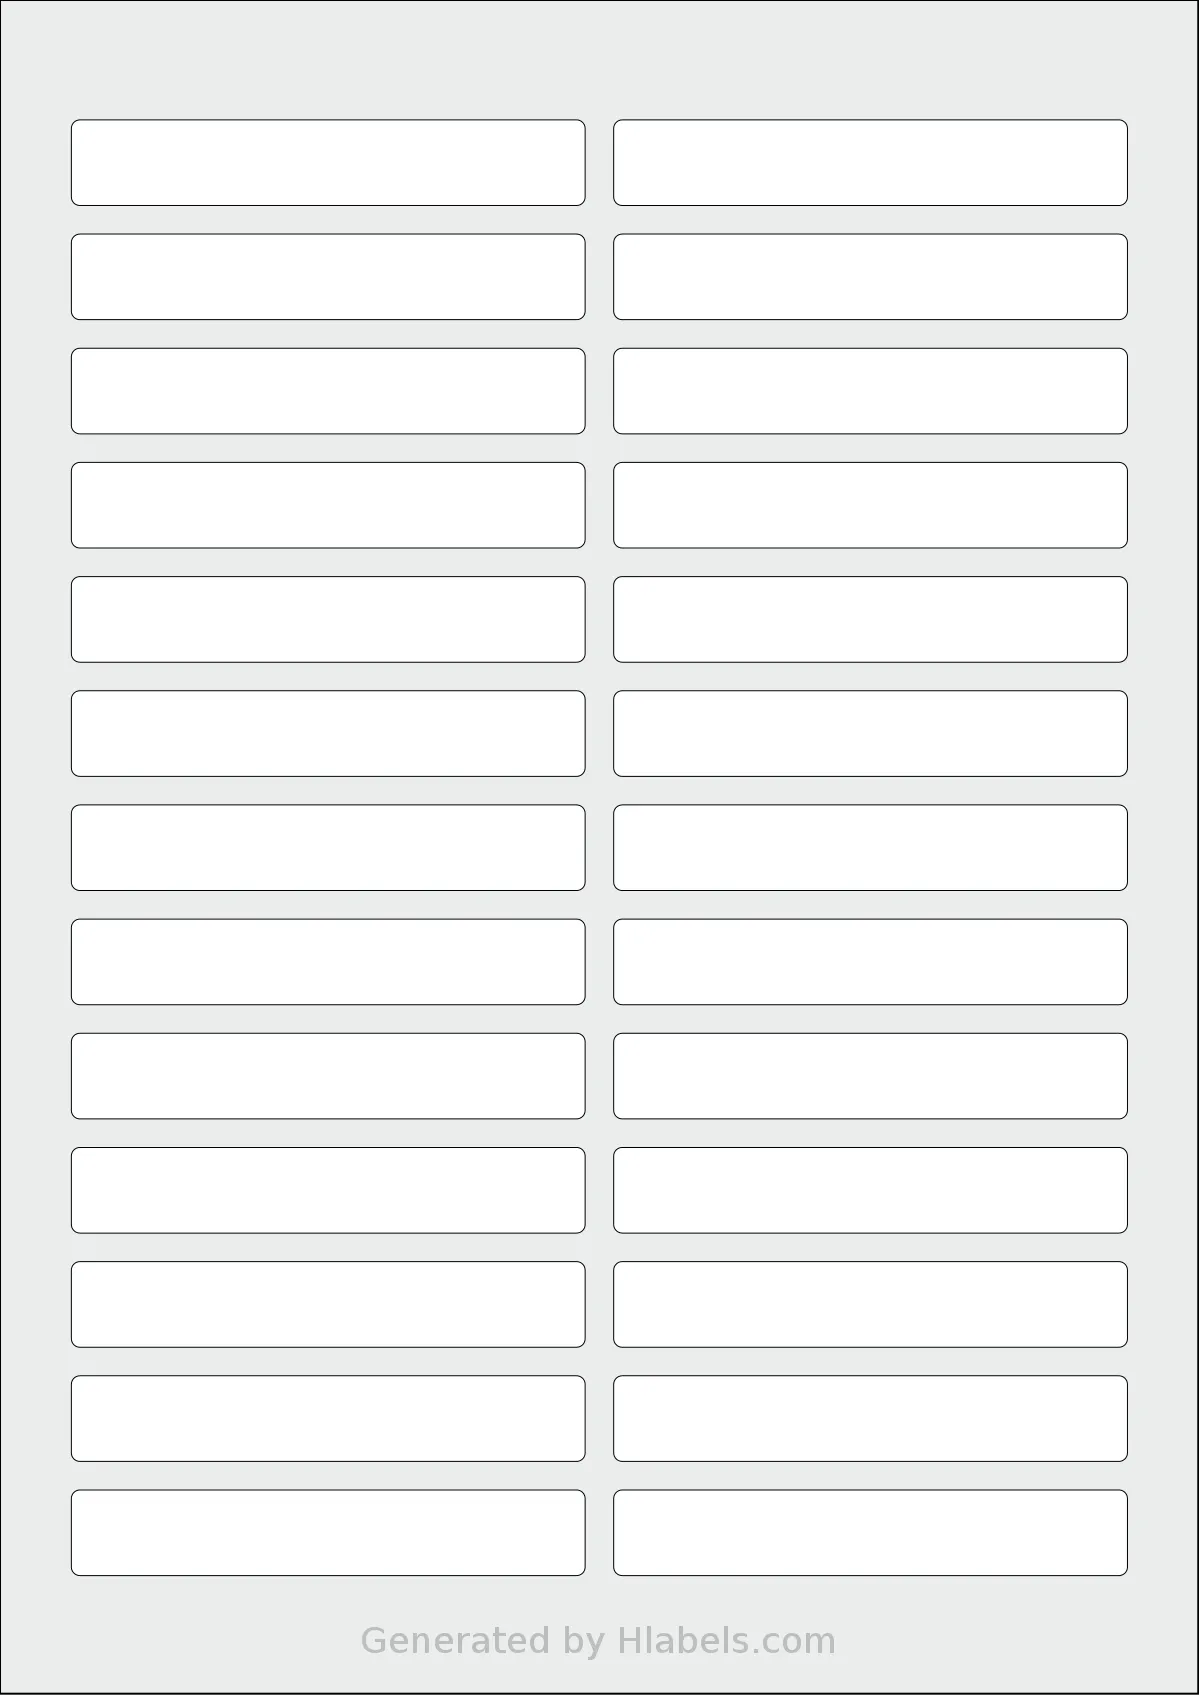Select the right label in second row
Viewport: 1199px width, 1695px height.
click(x=870, y=277)
